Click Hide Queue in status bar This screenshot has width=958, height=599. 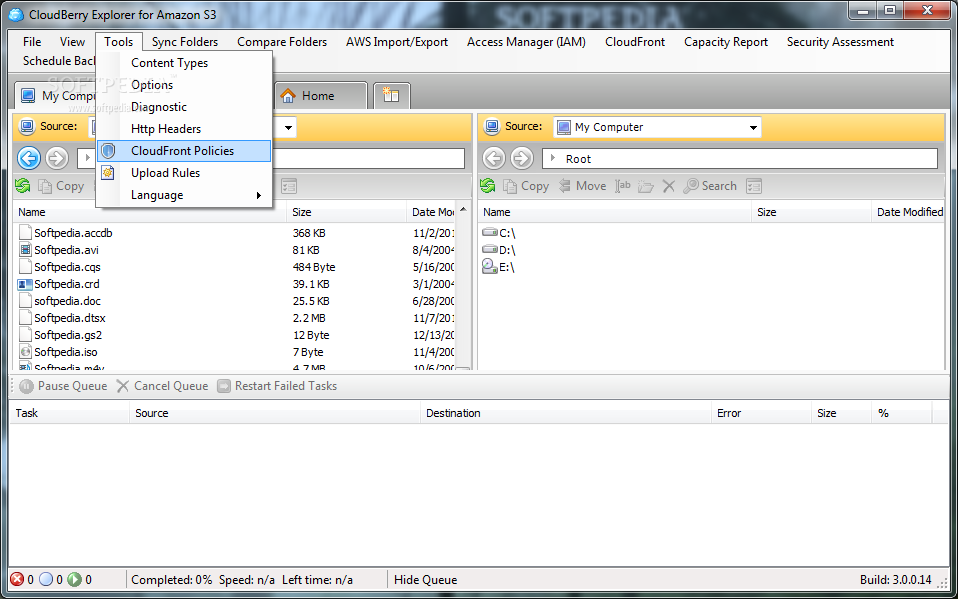coord(425,580)
